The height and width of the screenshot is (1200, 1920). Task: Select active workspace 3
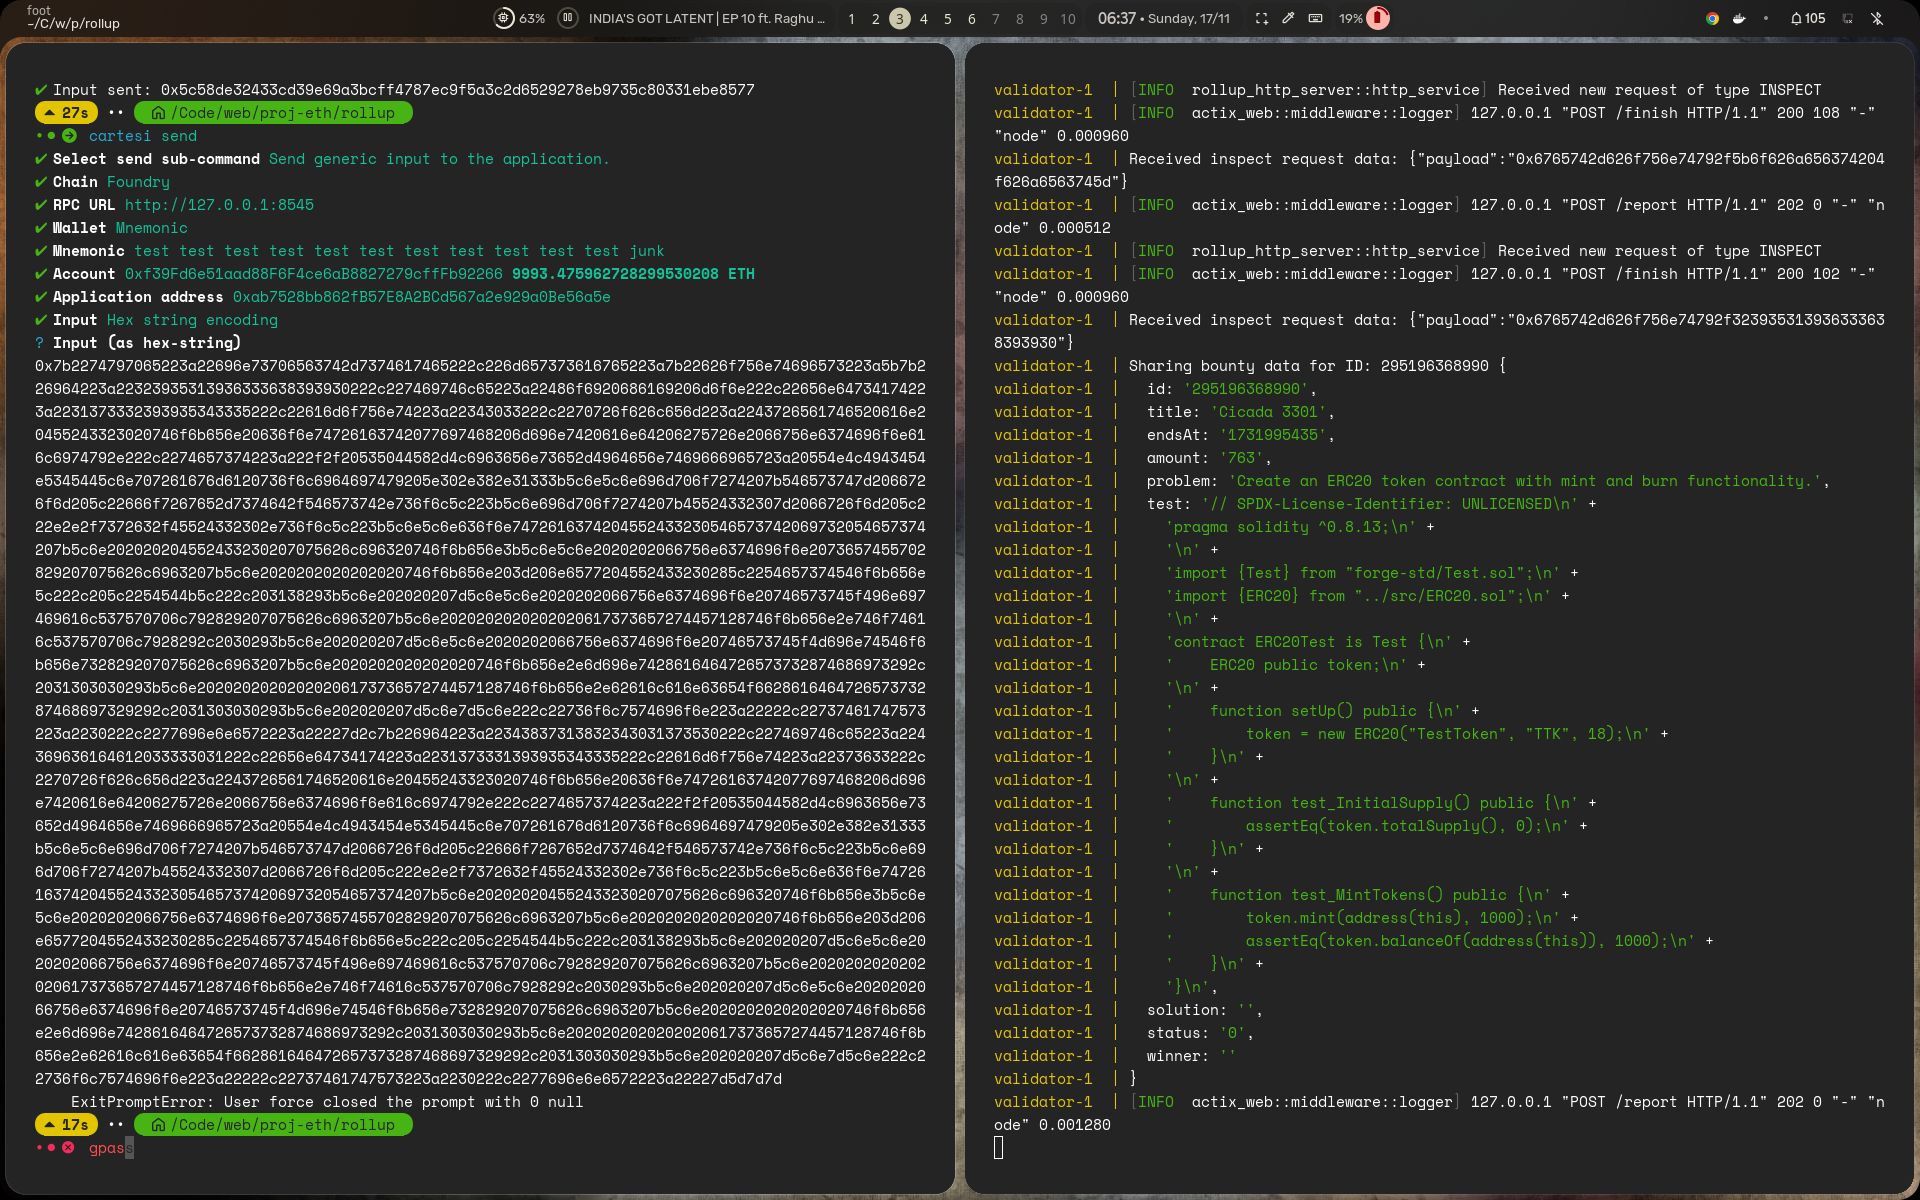pyautogui.click(x=899, y=18)
